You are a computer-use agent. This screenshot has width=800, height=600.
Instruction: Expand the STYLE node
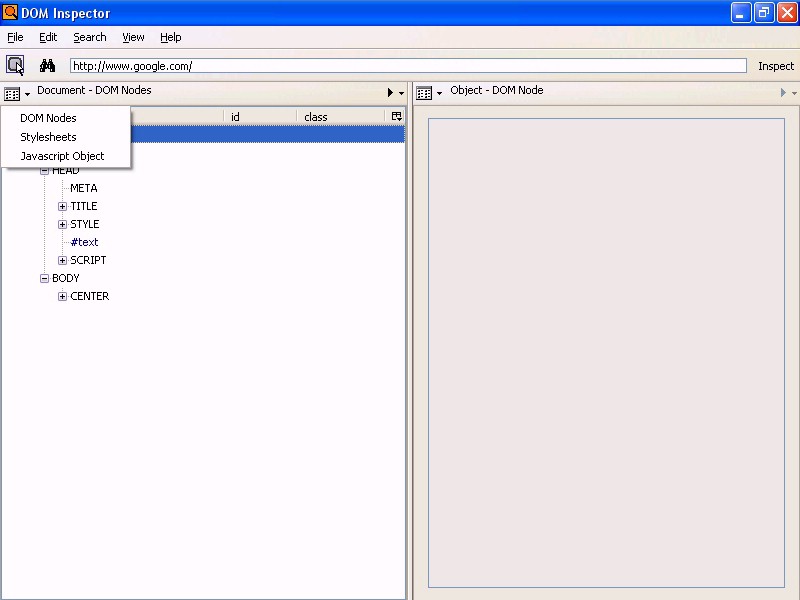63,225
